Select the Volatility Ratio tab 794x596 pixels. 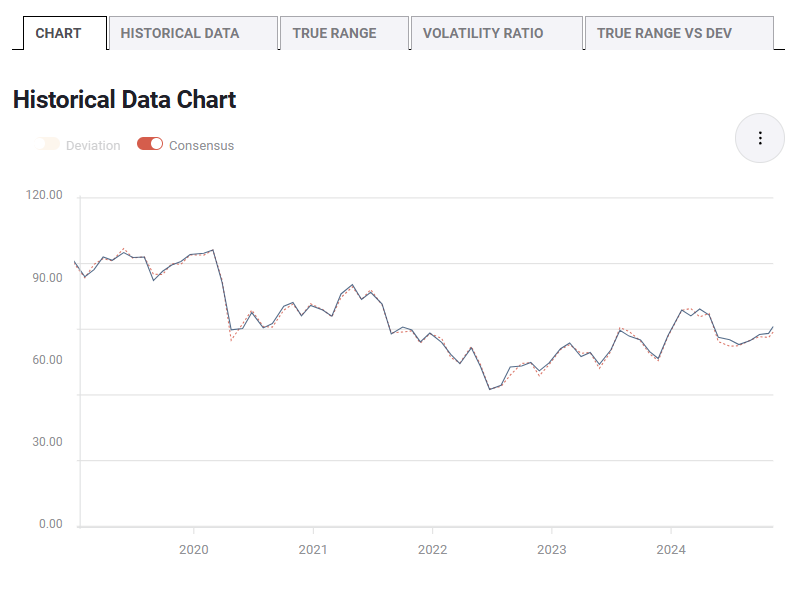pyautogui.click(x=483, y=33)
